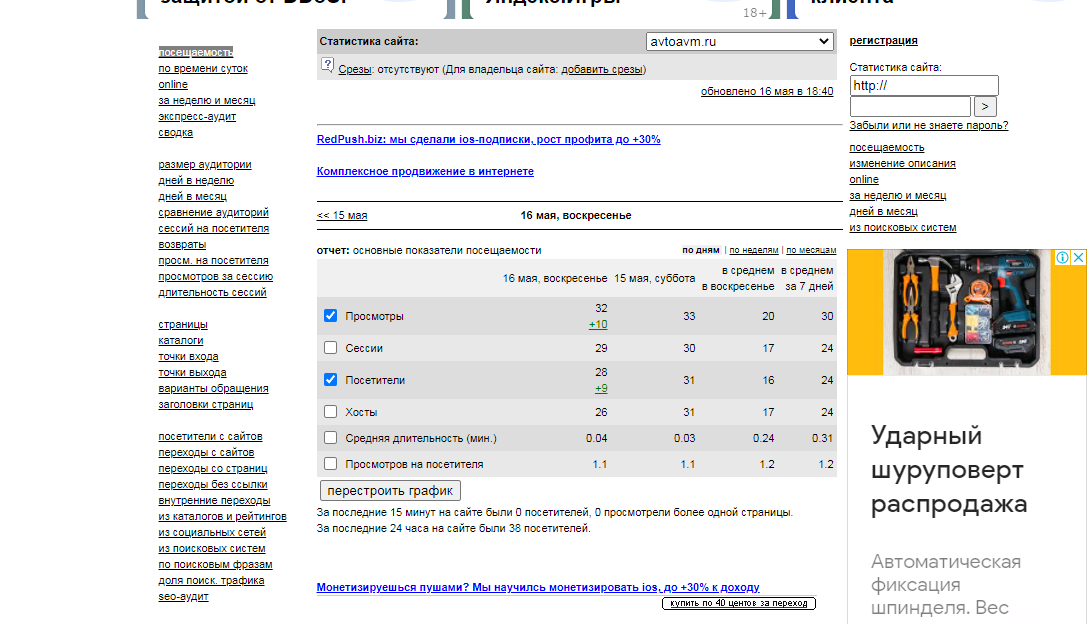Open переходы с сайтов report
This screenshot has width=1087, height=624.
206,452
